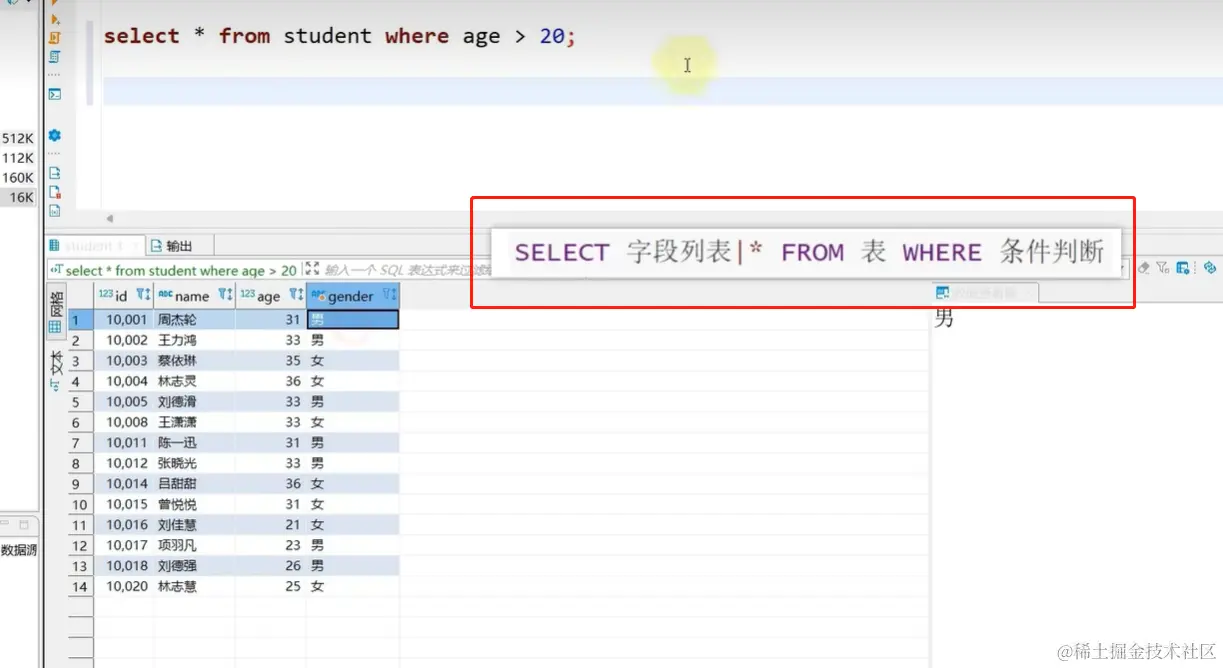Click cell 蔡依琳 in name column
The image size is (1223, 668).
[194, 361]
